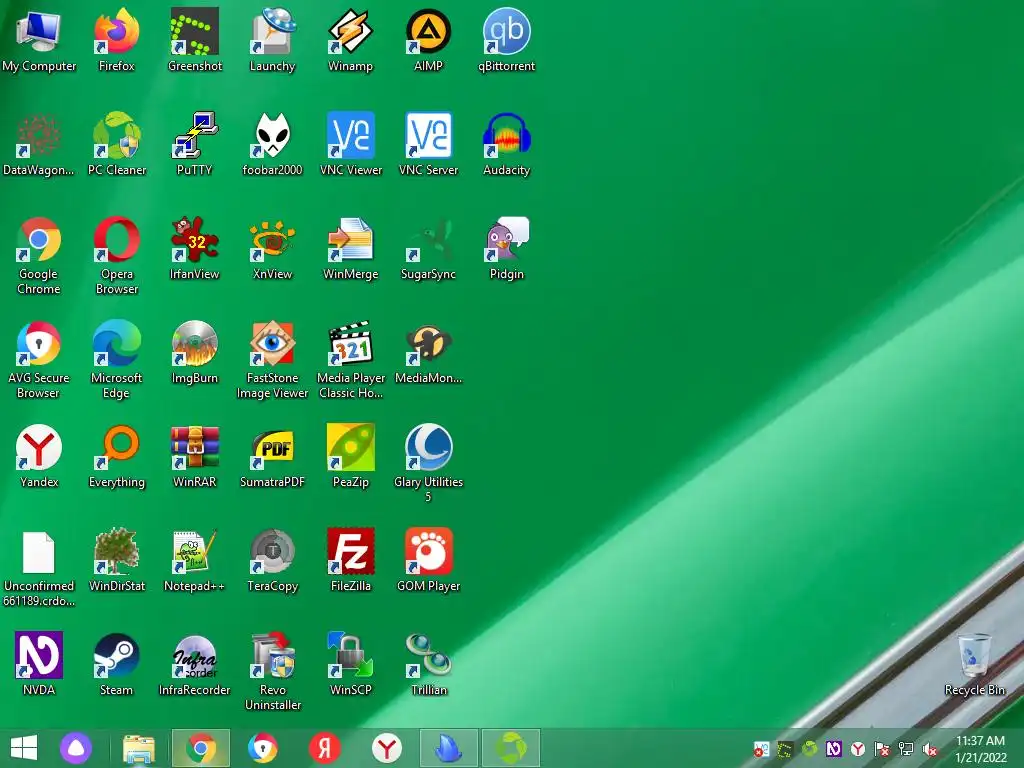The image size is (1024, 768).
Task: Click the Microsoft Edge desktop shortcut
Action: click(x=117, y=359)
